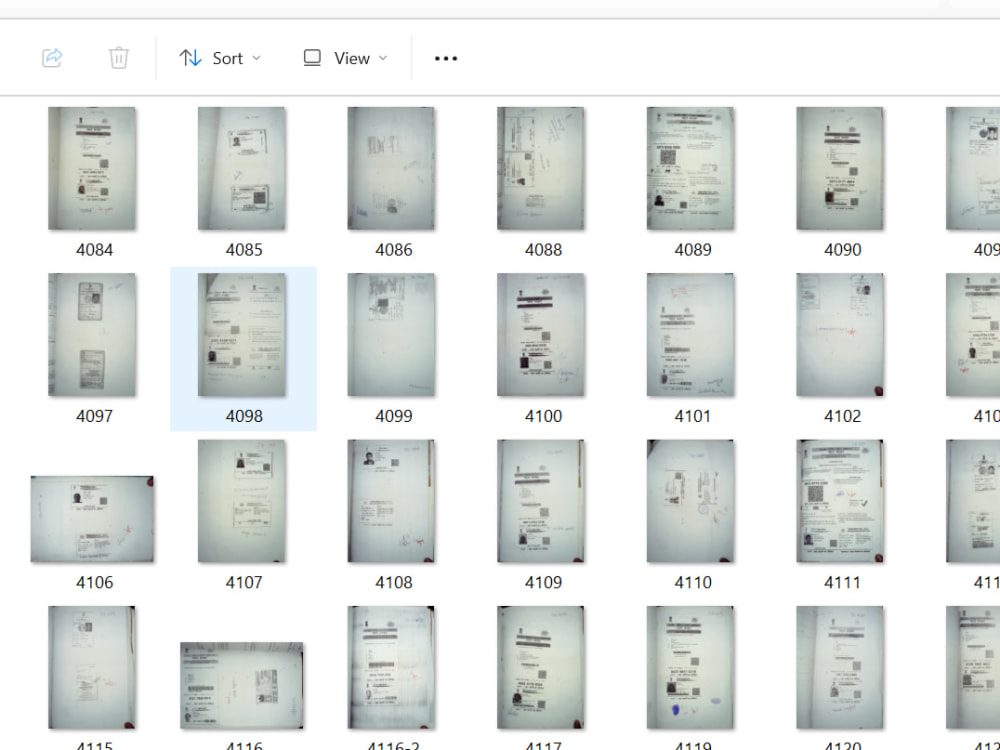Image resolution: width=1000 pixels, height=750 pixels.
Task: Click the file name label 4106
Action: [x=94, y=583]
